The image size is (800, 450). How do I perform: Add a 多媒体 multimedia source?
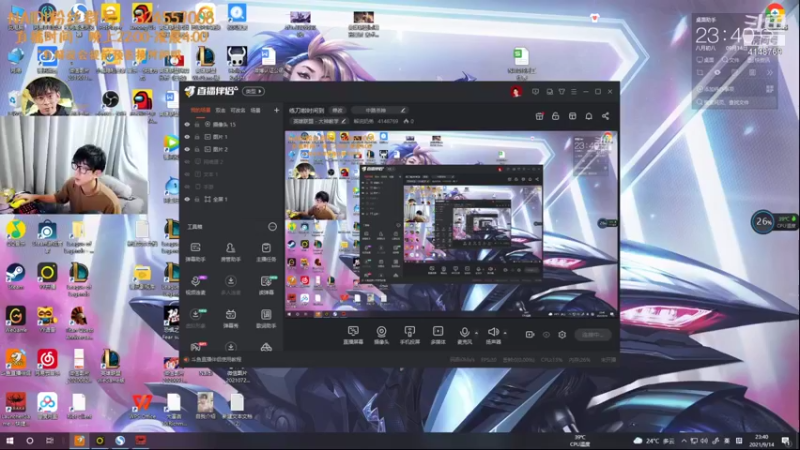click(438, 335)
